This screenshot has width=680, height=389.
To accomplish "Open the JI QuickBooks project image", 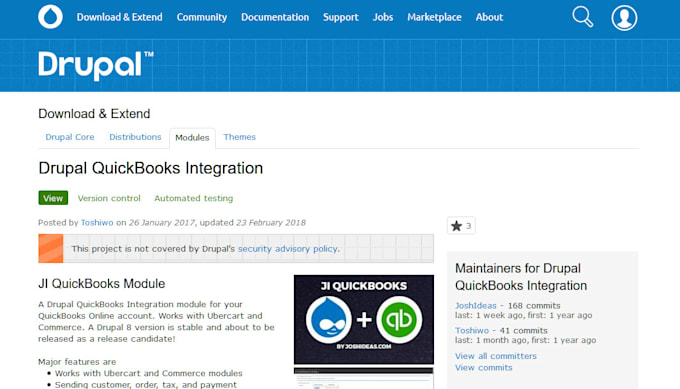I will [363, 319].
